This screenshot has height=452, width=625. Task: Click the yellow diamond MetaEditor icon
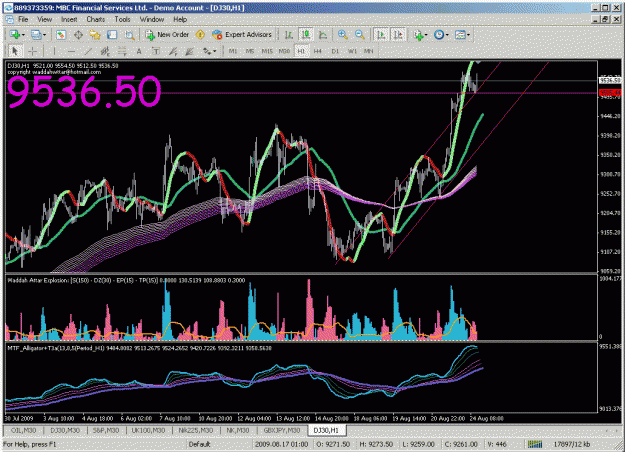point(200,35)
